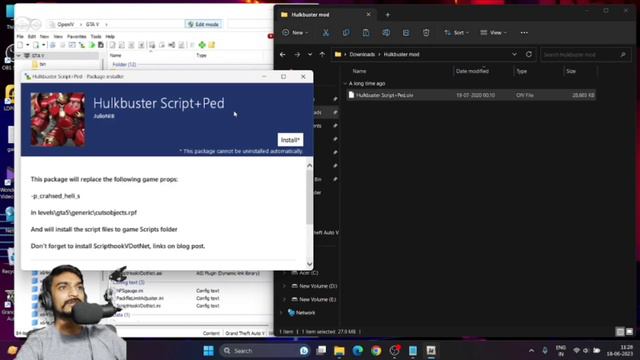The width and height of the screenshot is (640, 360).
Task: Open Favorites menu in OpenIV
Action: [76, 36]
